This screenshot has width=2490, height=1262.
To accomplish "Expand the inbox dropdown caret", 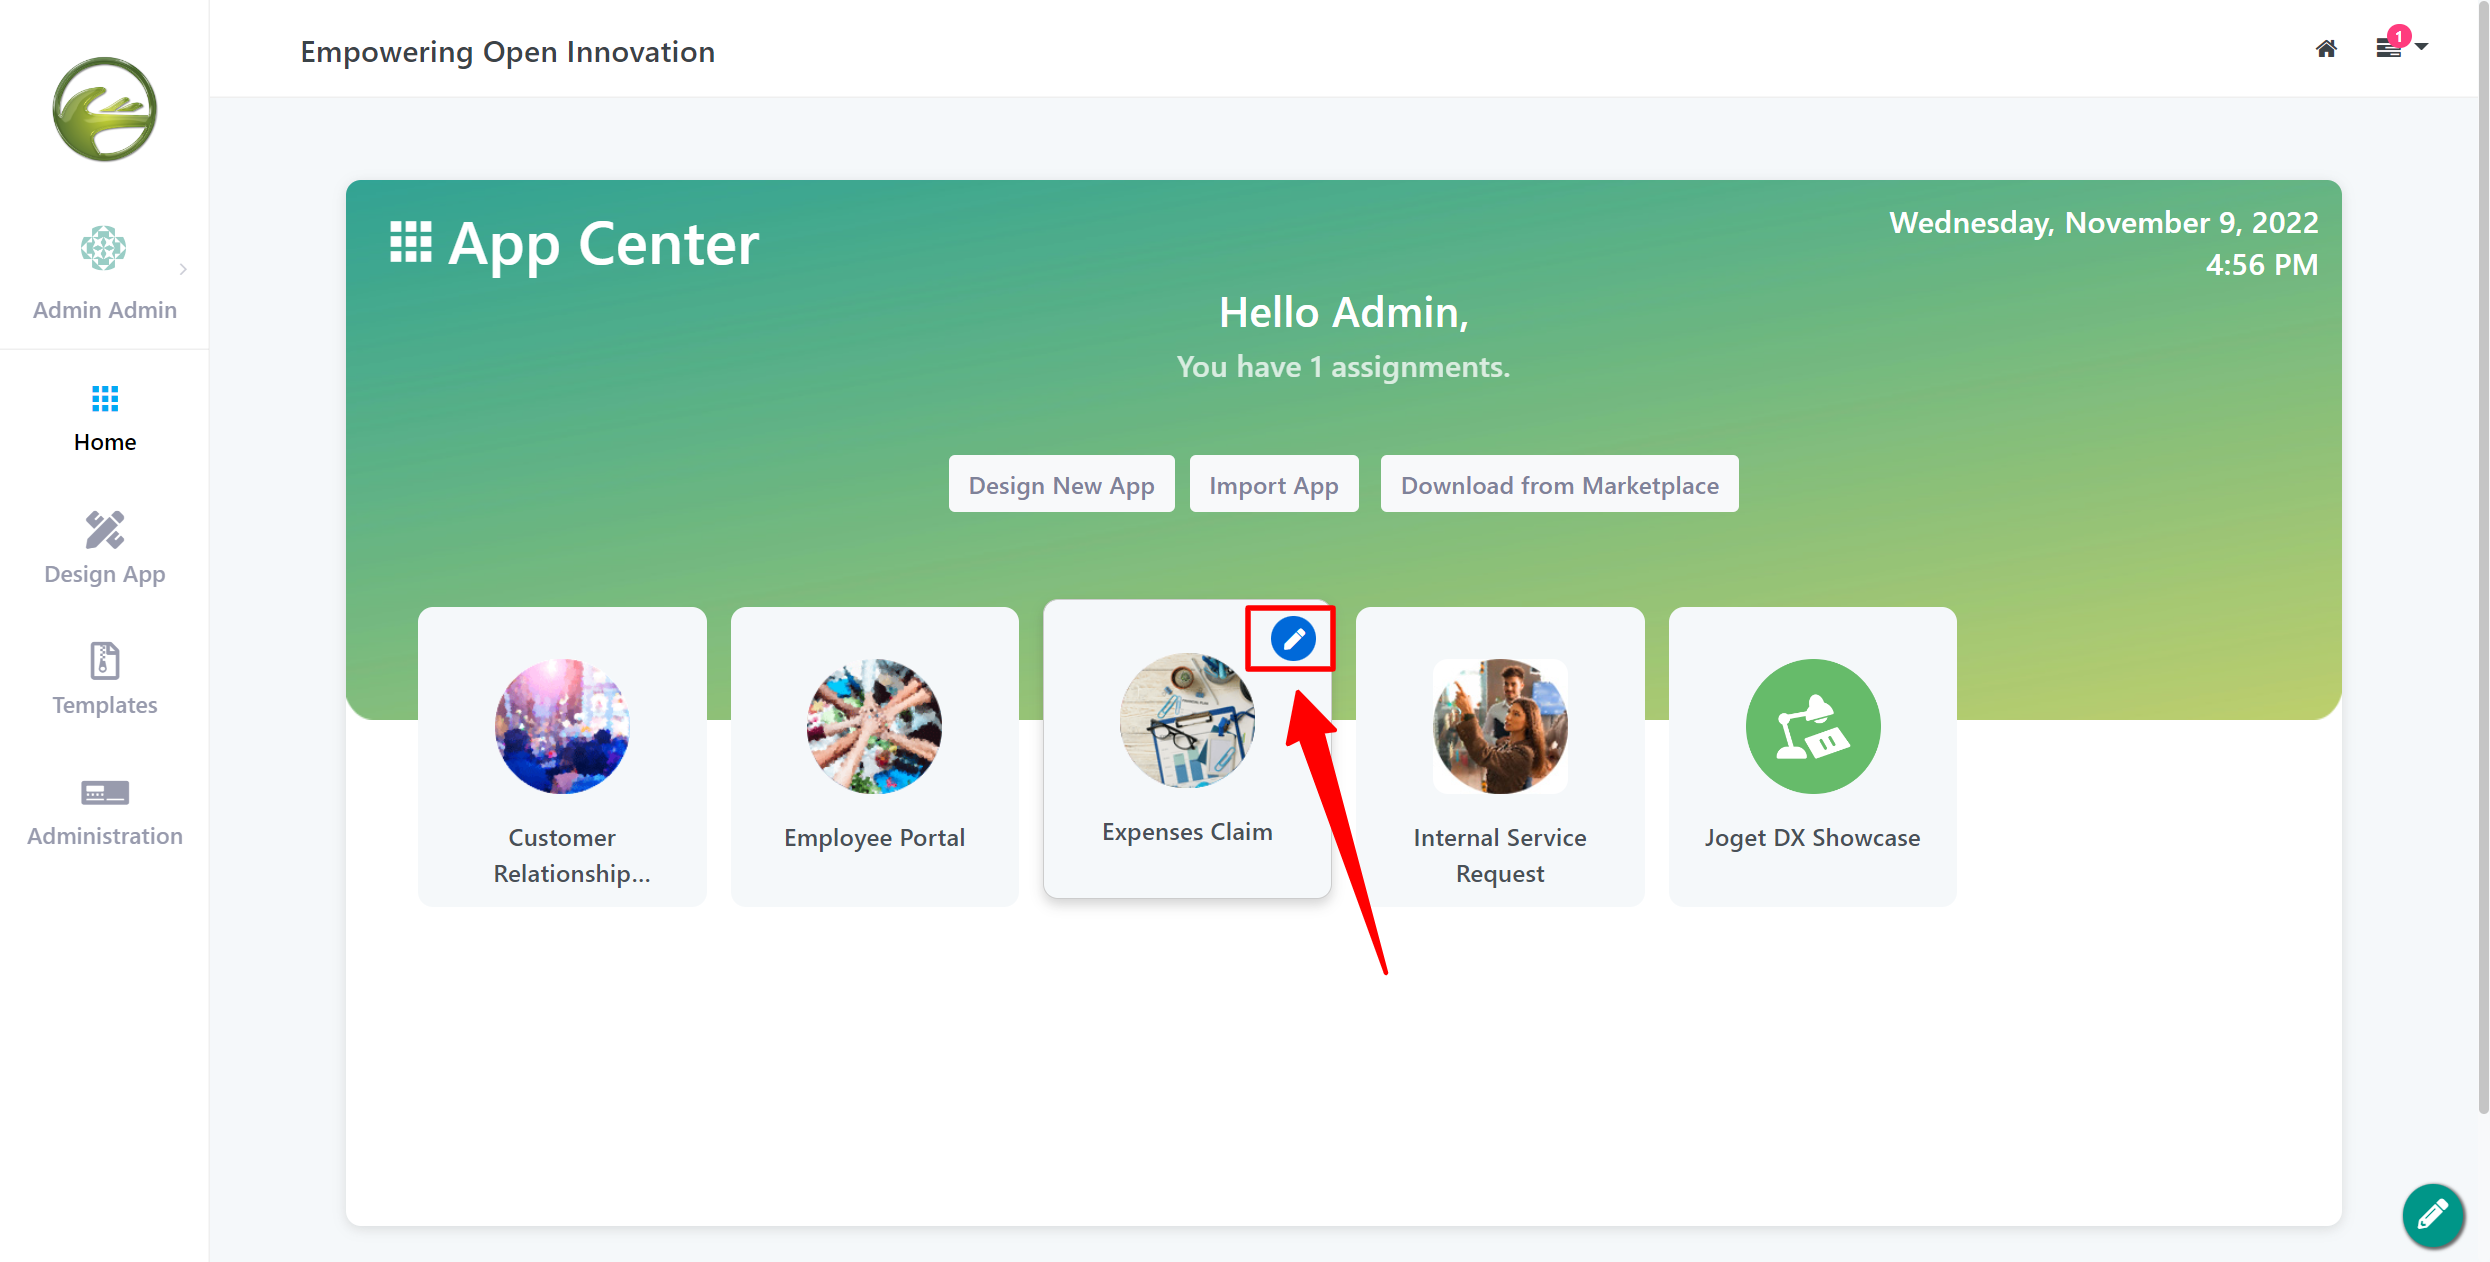I will [x=2422, y=47].
